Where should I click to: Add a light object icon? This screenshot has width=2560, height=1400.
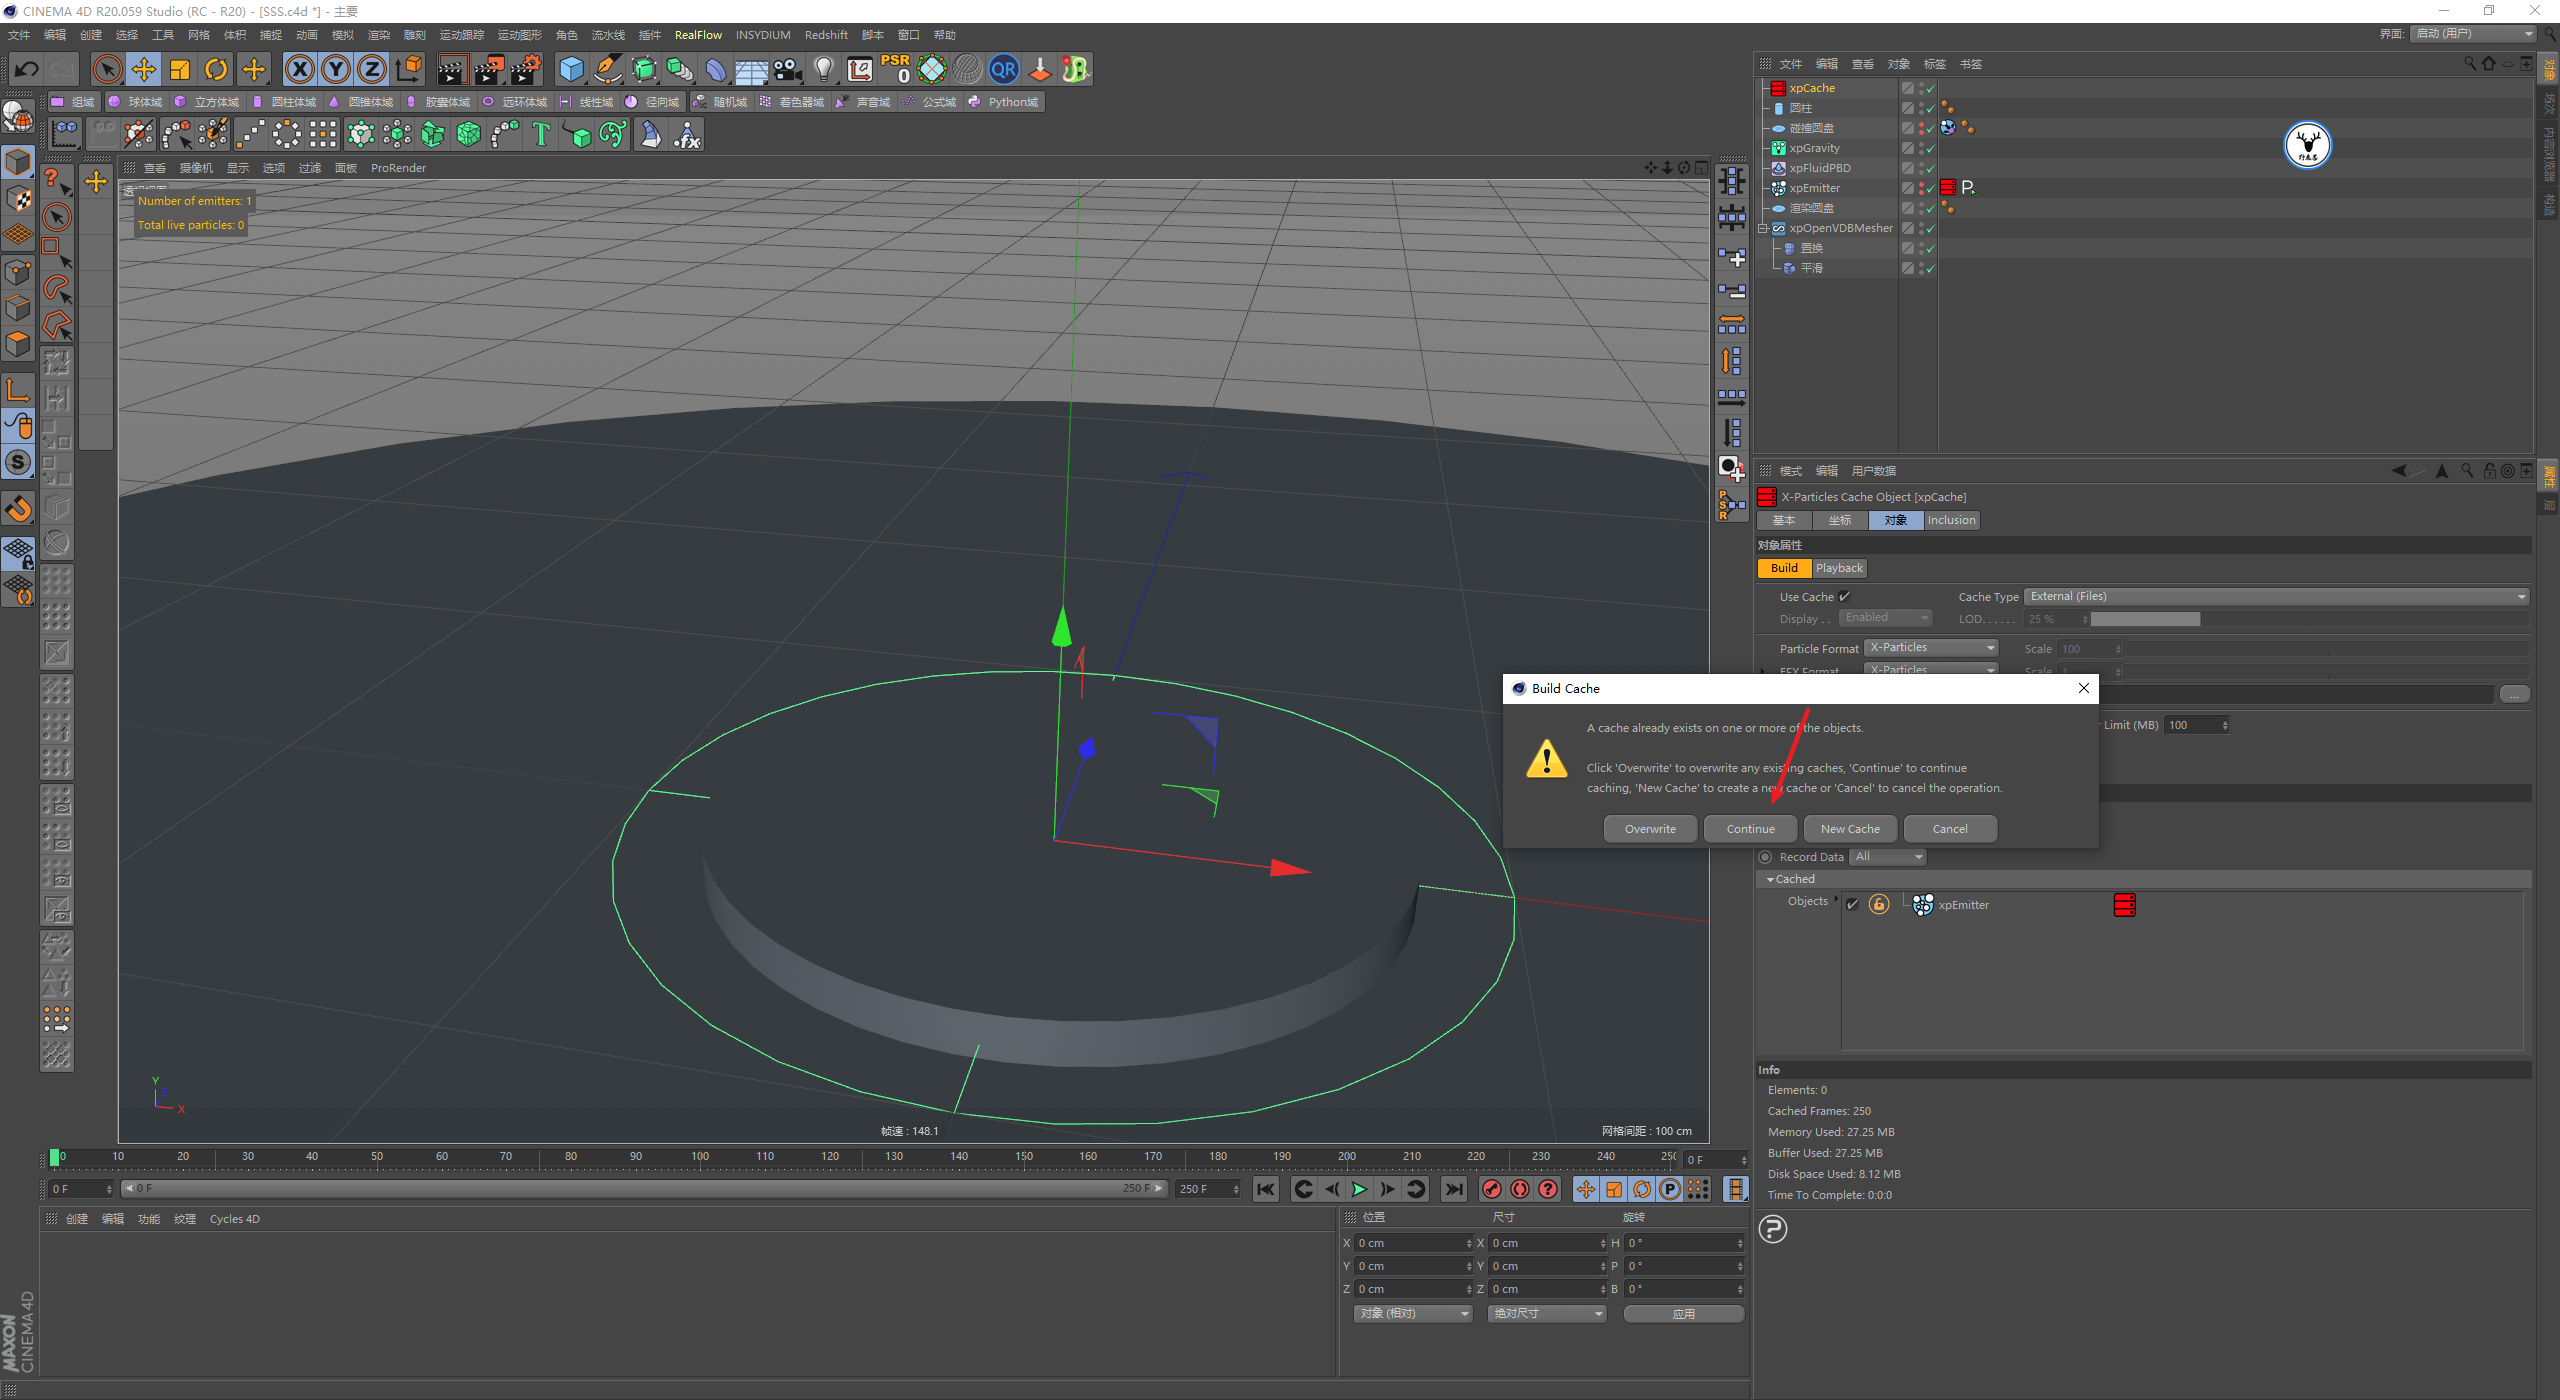pyautogui.click(x=823, y=69)
